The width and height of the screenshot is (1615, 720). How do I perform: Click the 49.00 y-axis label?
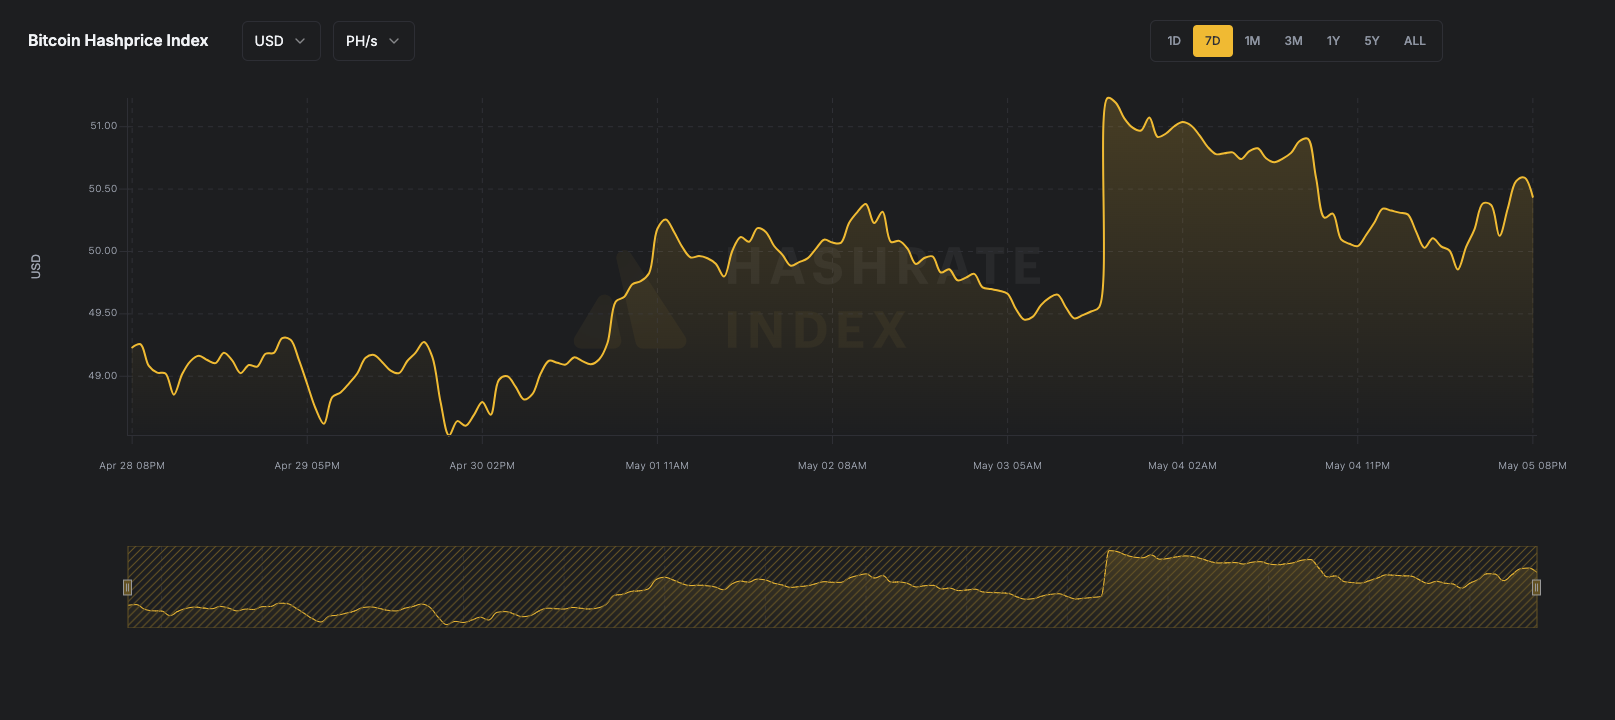[103, 376]
